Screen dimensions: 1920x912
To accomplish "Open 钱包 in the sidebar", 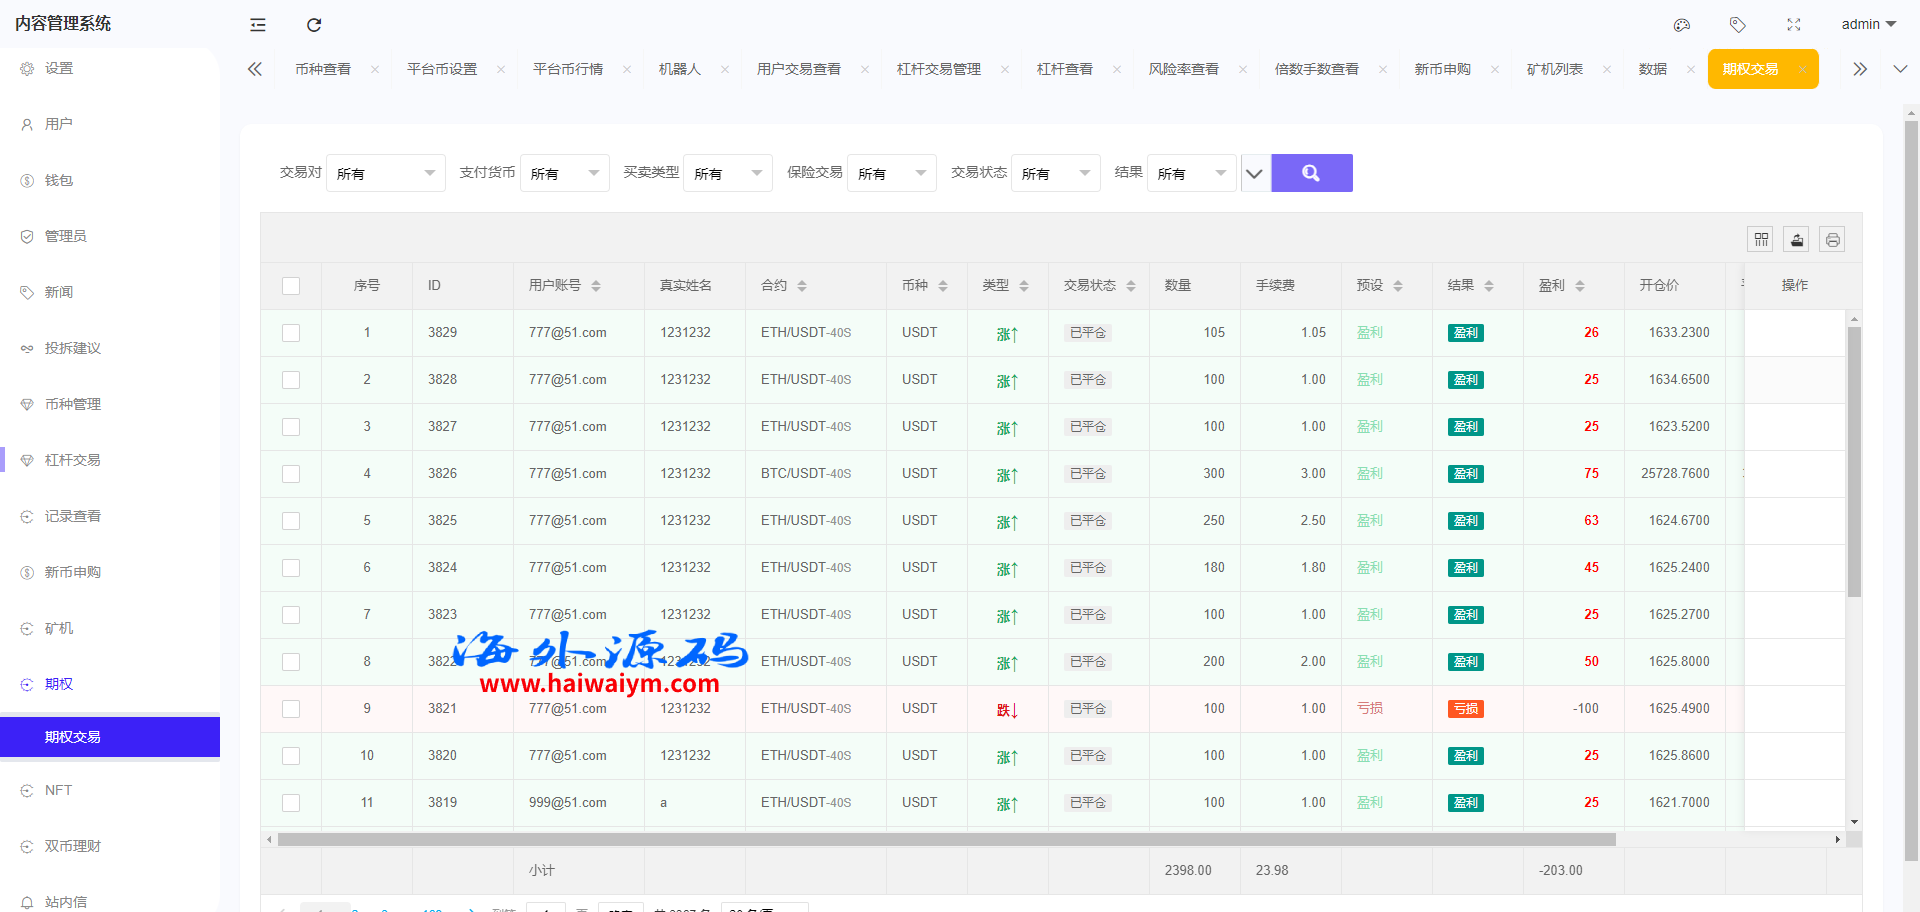I will [x=59, y=180].
